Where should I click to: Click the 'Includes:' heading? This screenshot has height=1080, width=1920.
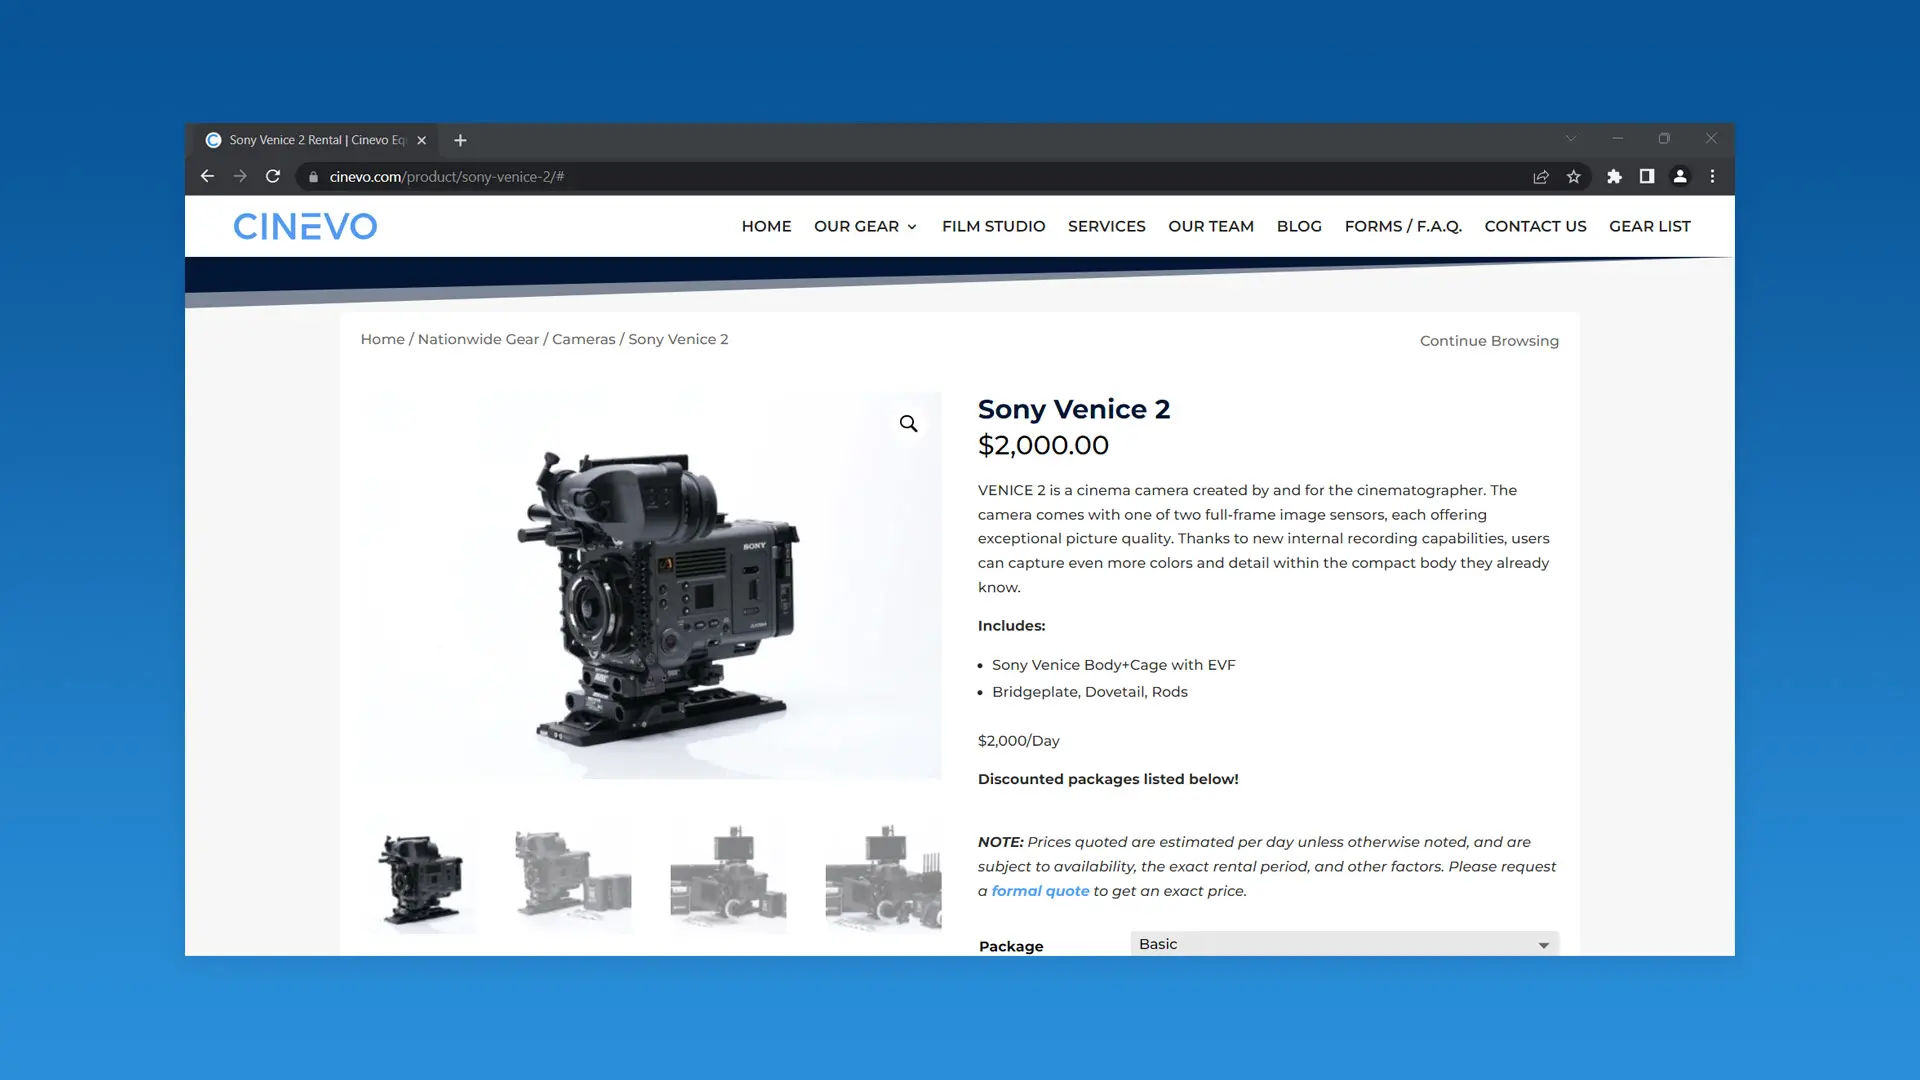pyautogui.click(x=1011, y=626)
